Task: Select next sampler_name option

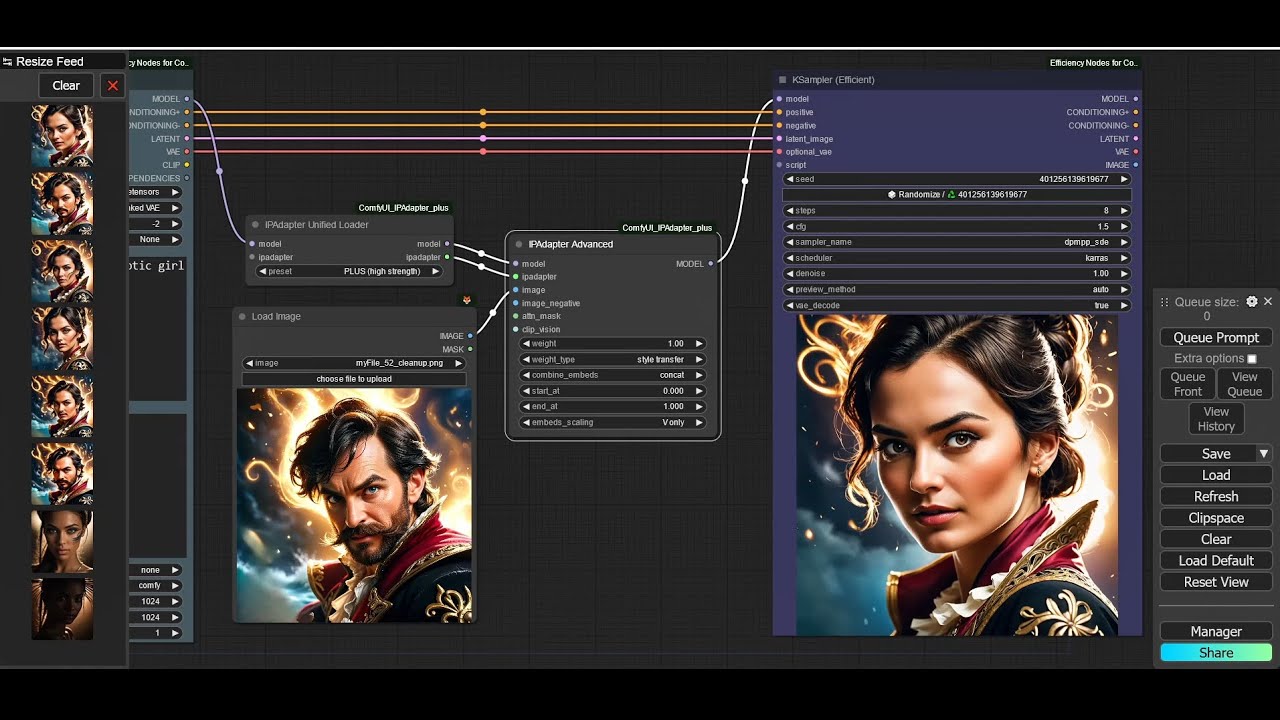Action: 1124,242
